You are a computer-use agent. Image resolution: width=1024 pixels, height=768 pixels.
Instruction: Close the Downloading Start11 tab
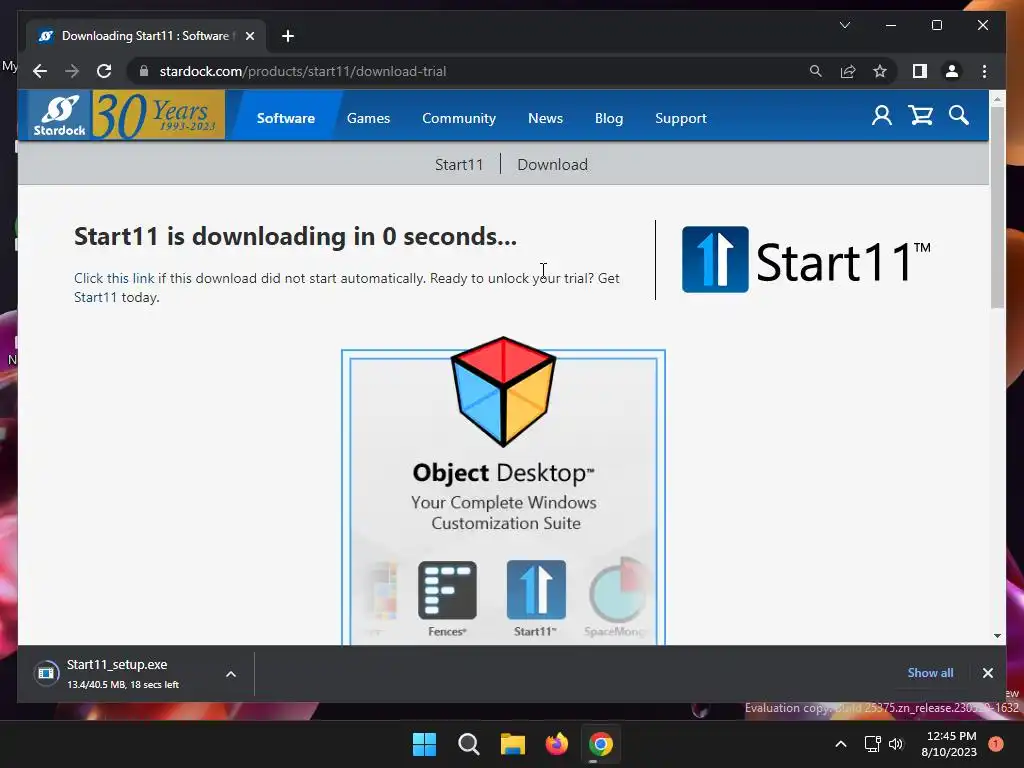click(x=249, y=36)
